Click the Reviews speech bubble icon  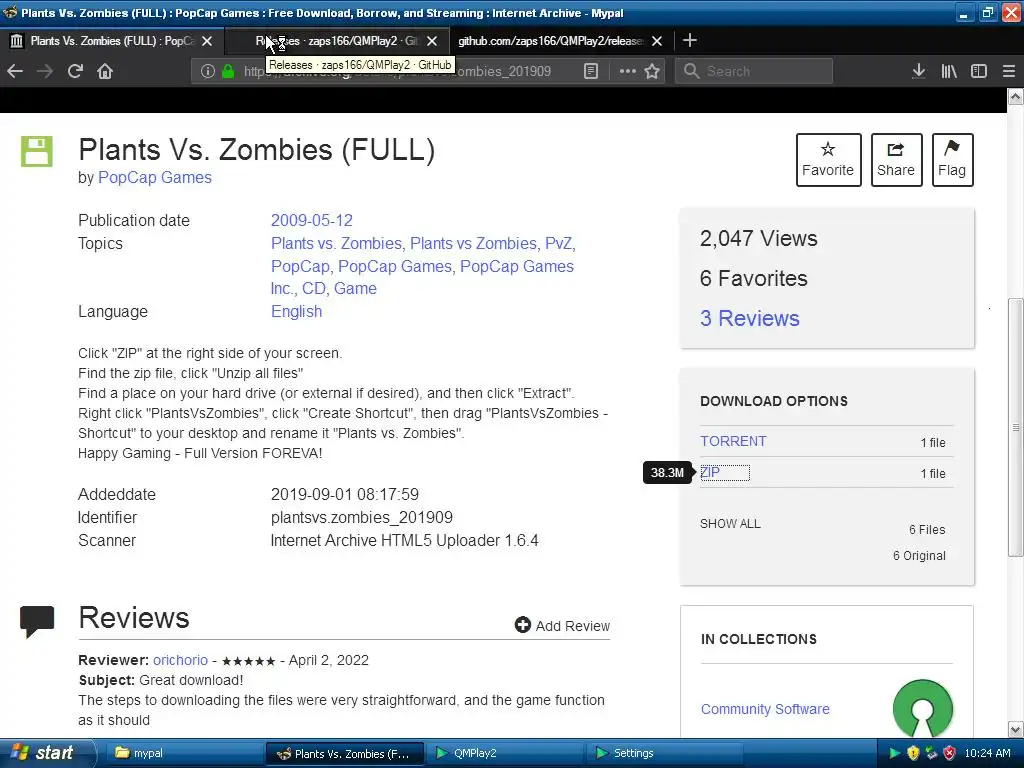37,621
